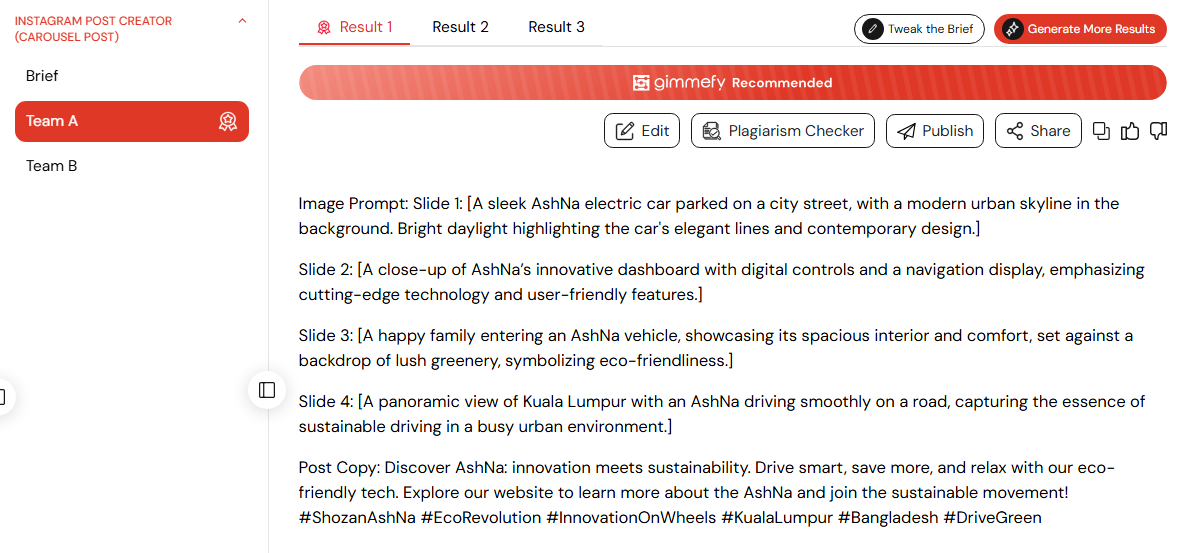Open the Brief sidebar item
The width and height of the screenshot is (1195, 553).
(132, 76)
